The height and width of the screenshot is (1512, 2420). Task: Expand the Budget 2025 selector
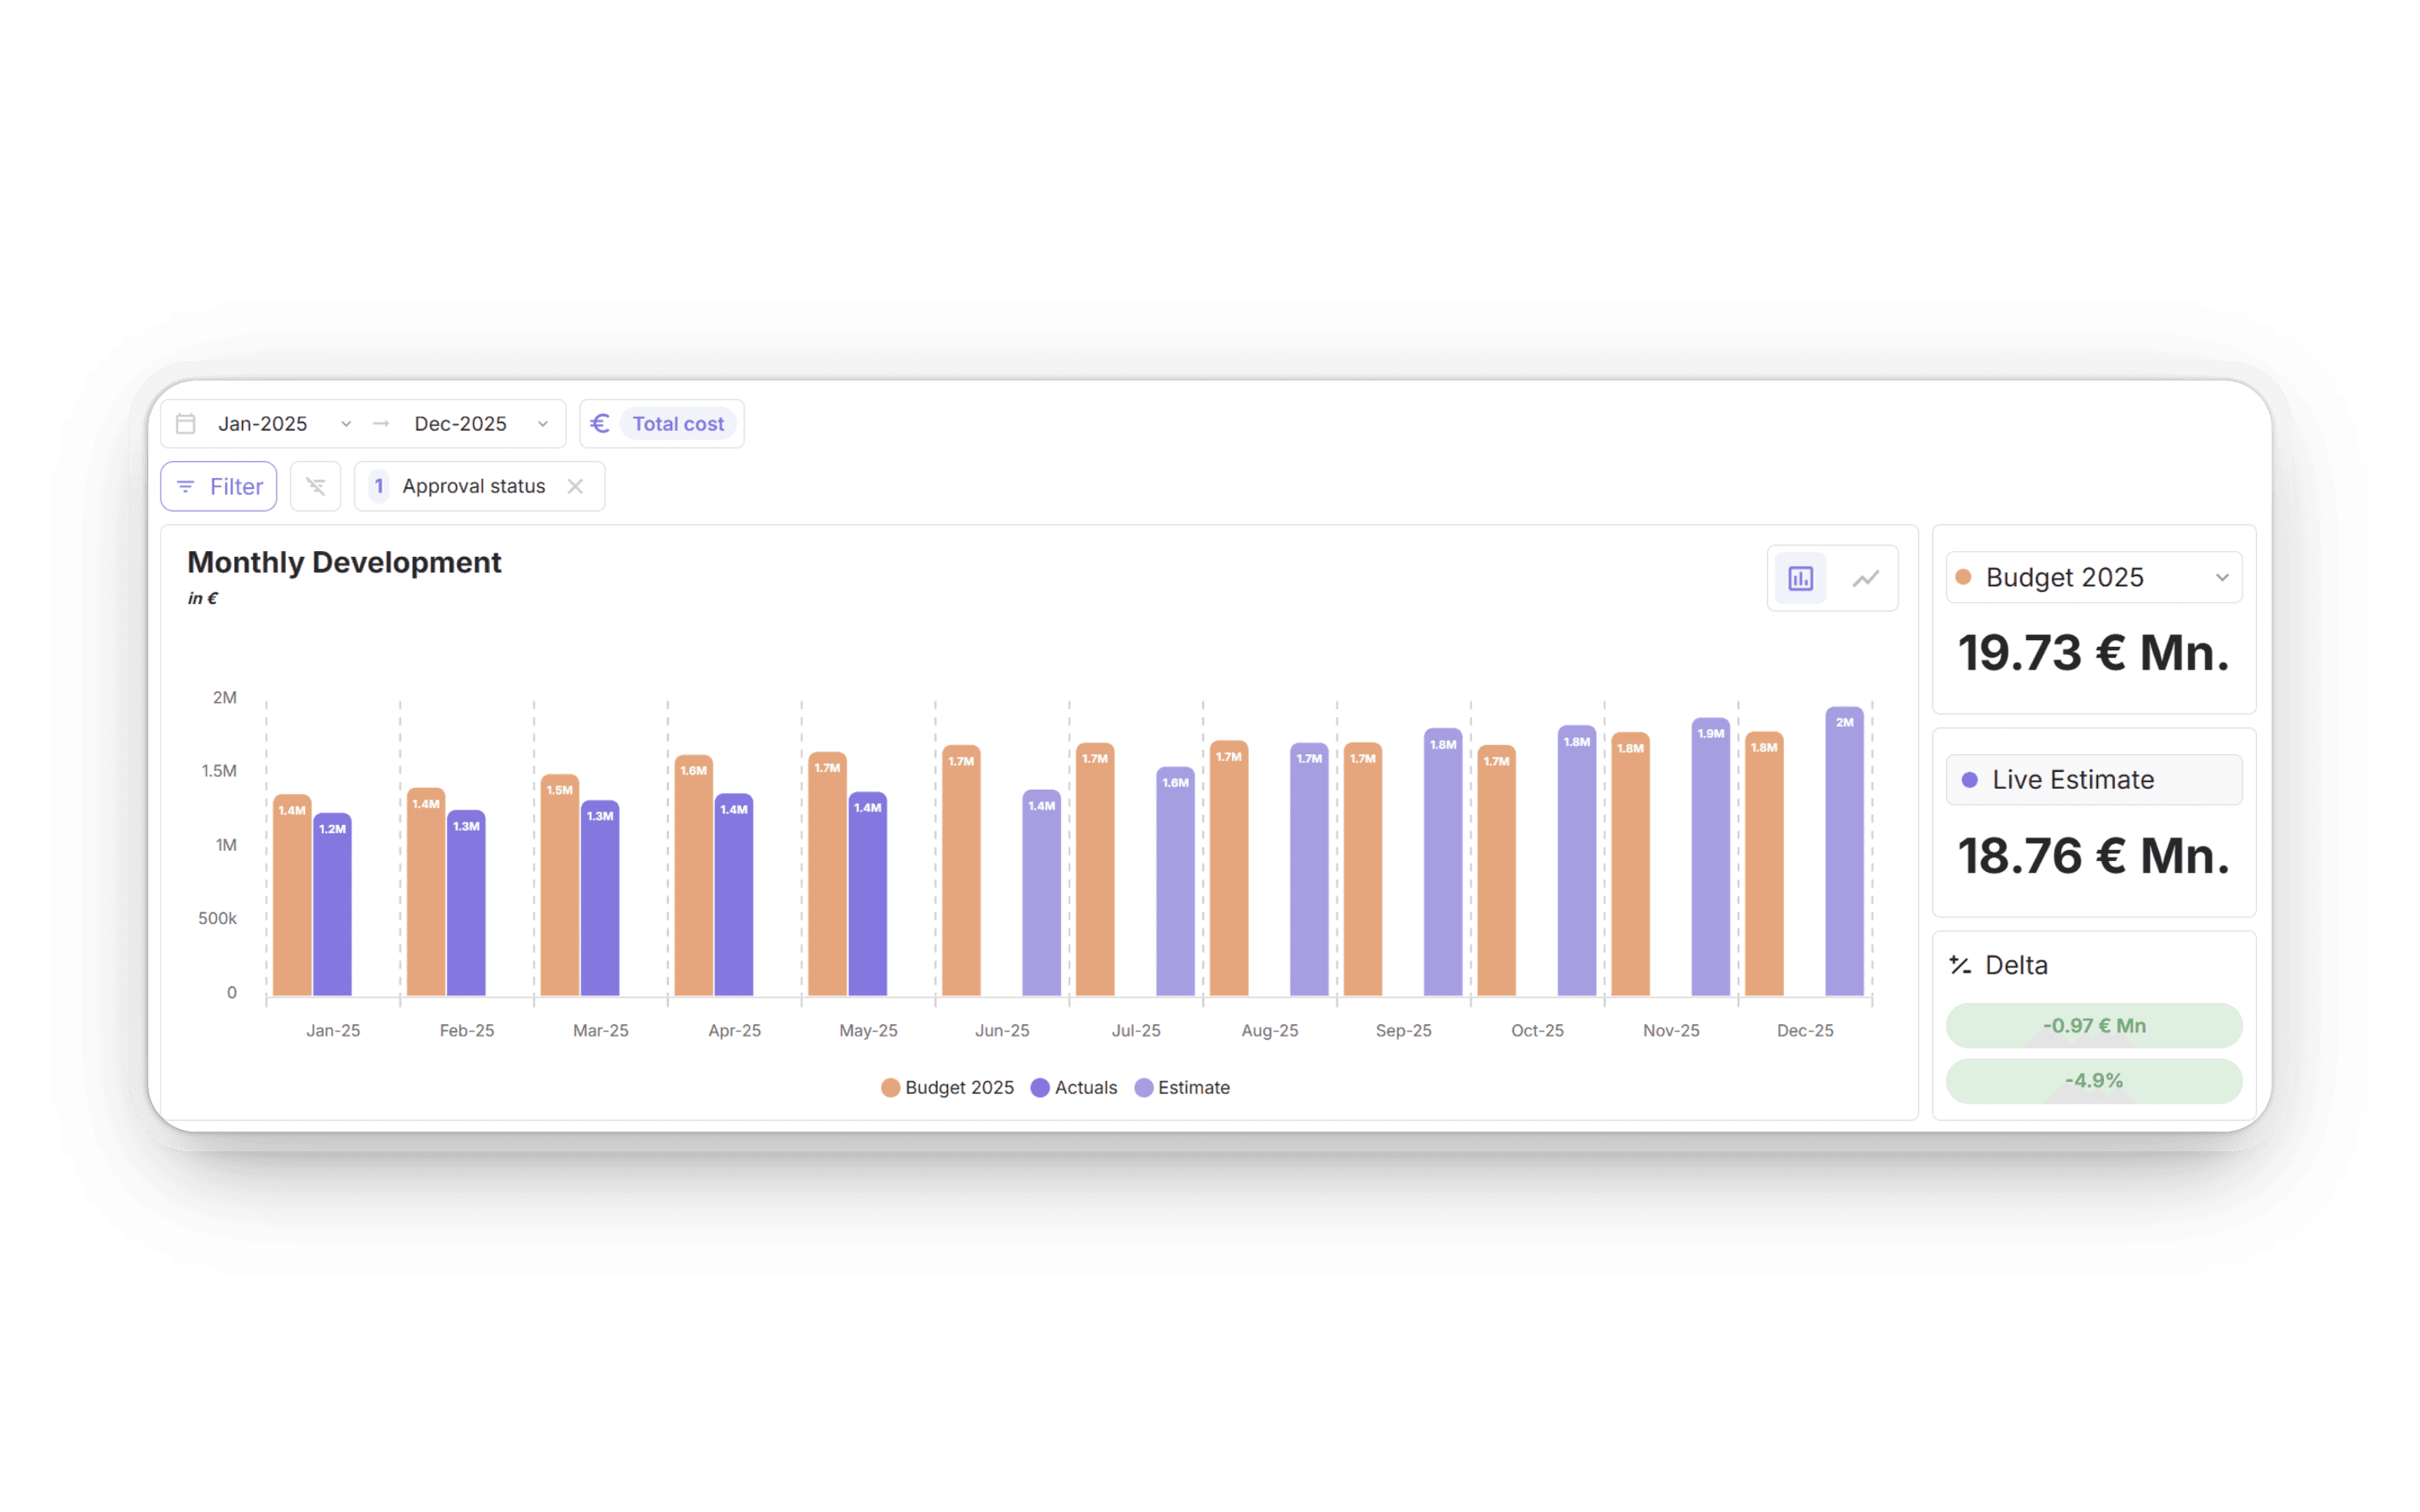(2222, 577)
